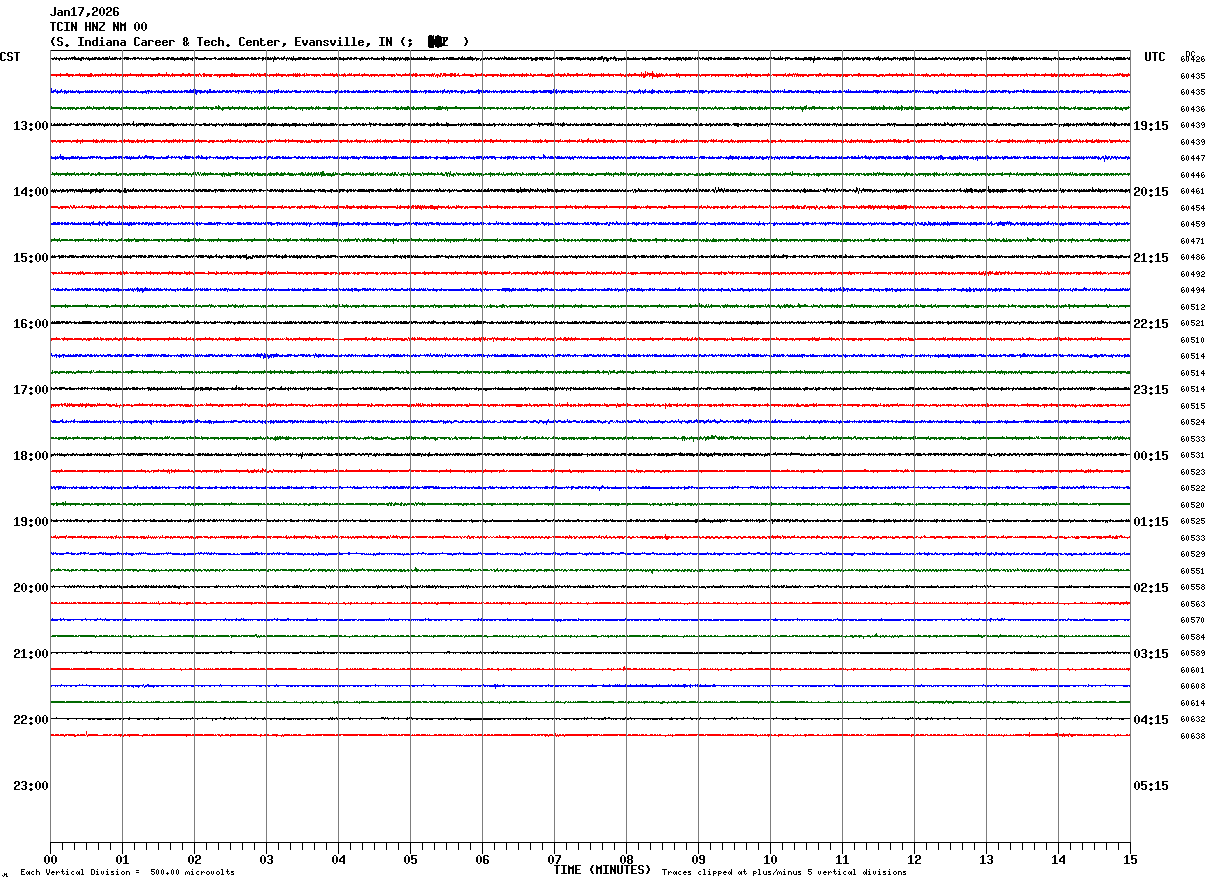Select the 19:00 CST time label
The height and width of the screenshot is (886, 1210).
click(30, 522)
